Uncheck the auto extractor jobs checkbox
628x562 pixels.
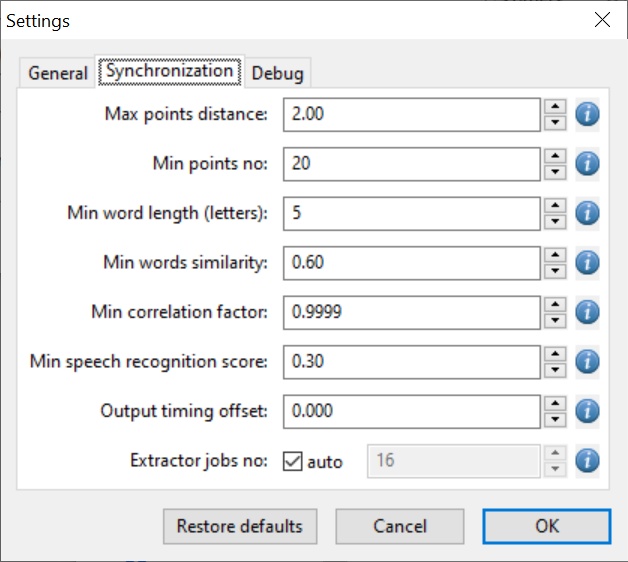(x=292, y=461)
